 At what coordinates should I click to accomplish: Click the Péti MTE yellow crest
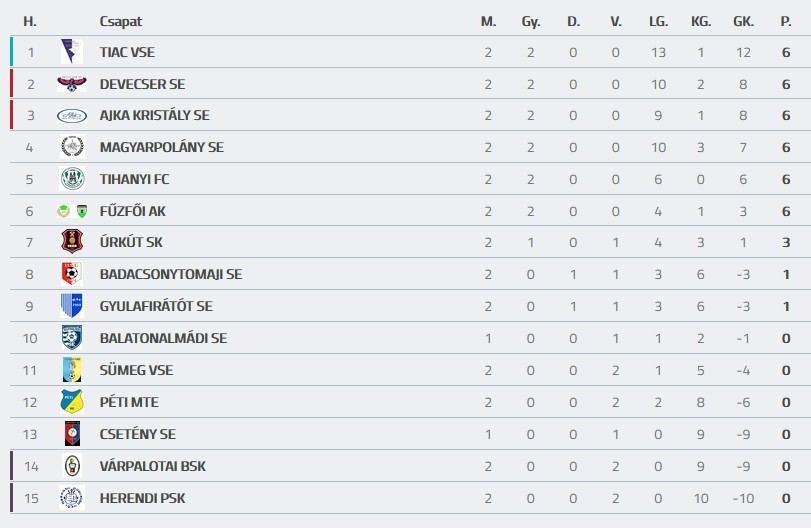pos(71,402)
